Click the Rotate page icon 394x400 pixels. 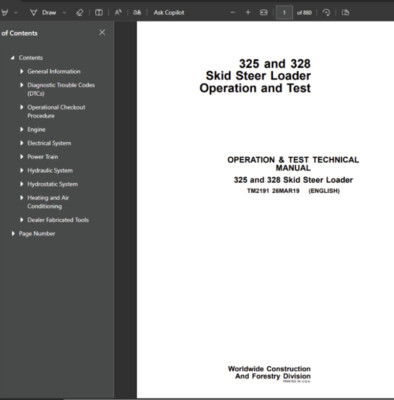click(x=326, y=13)
